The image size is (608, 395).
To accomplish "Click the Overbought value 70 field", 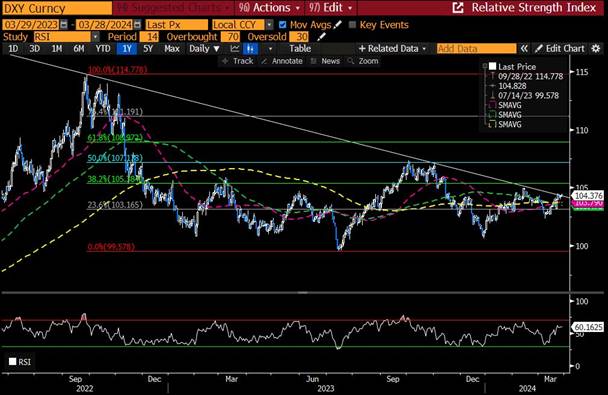I will 231,37.
